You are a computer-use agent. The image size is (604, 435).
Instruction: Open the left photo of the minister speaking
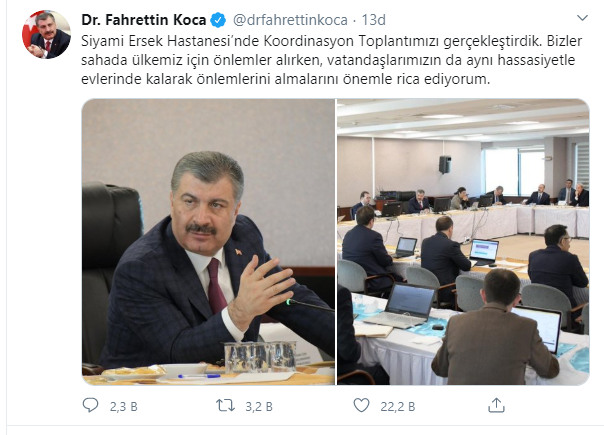coord(208,242)
